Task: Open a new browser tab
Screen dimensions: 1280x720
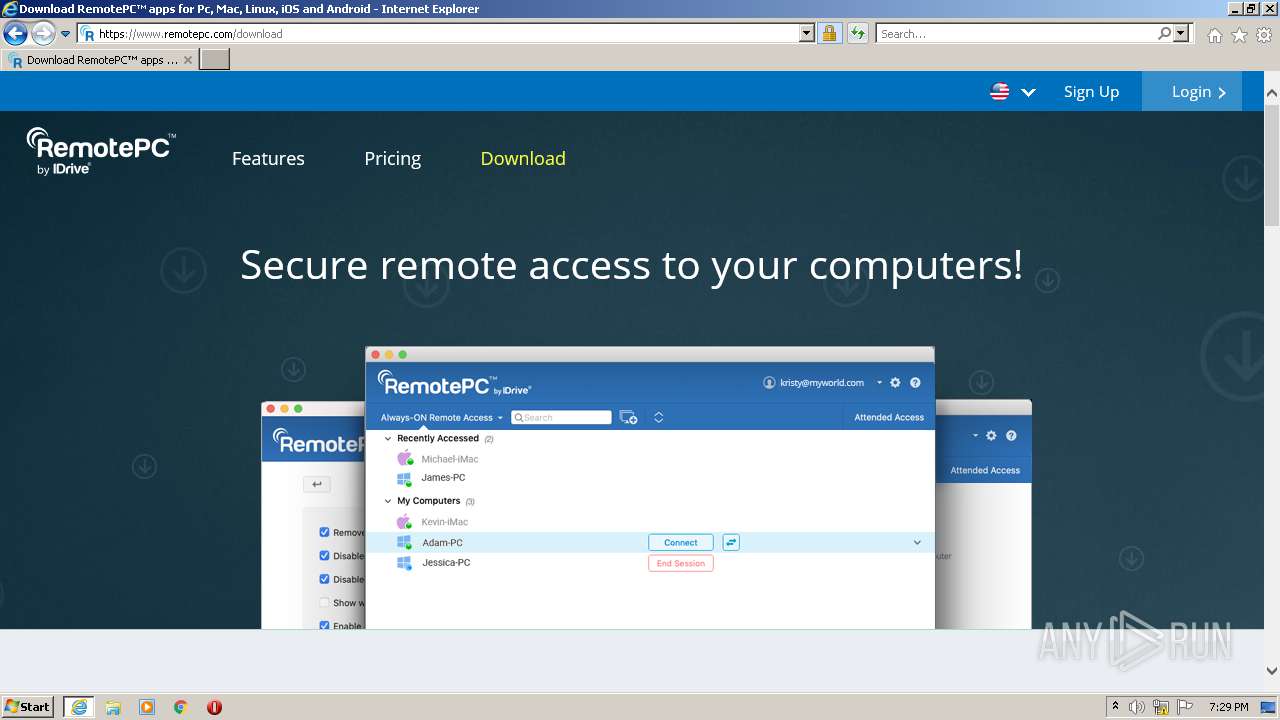Action: click(x=215, y=60)
